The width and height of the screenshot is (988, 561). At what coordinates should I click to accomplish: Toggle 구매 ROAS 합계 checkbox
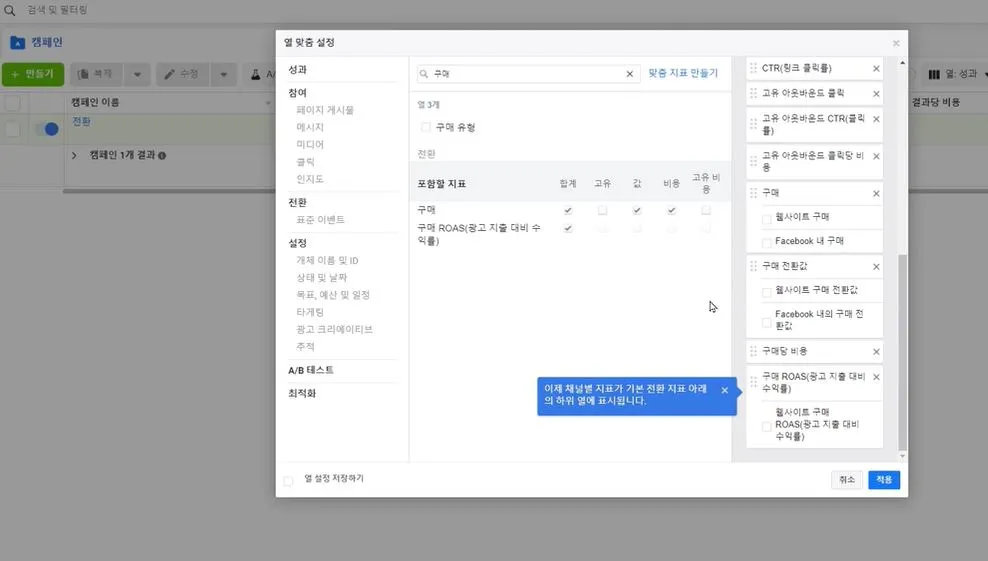pyautogui.click(x=568, y=228)
